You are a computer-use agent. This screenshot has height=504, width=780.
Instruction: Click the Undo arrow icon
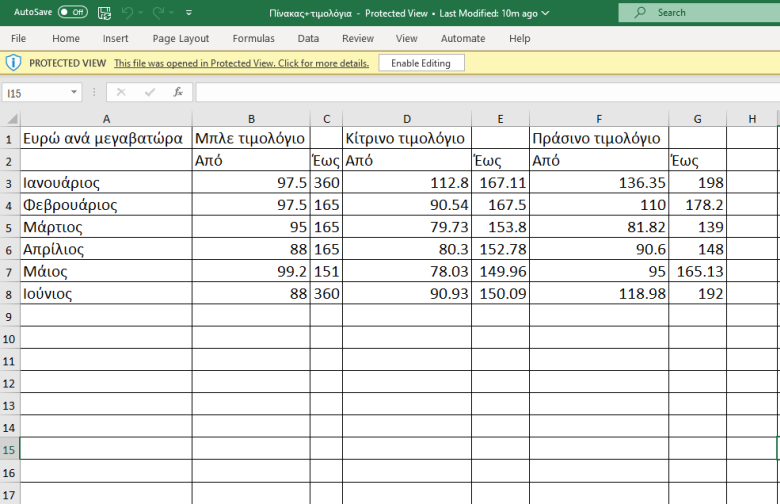[x=127, y=13]
